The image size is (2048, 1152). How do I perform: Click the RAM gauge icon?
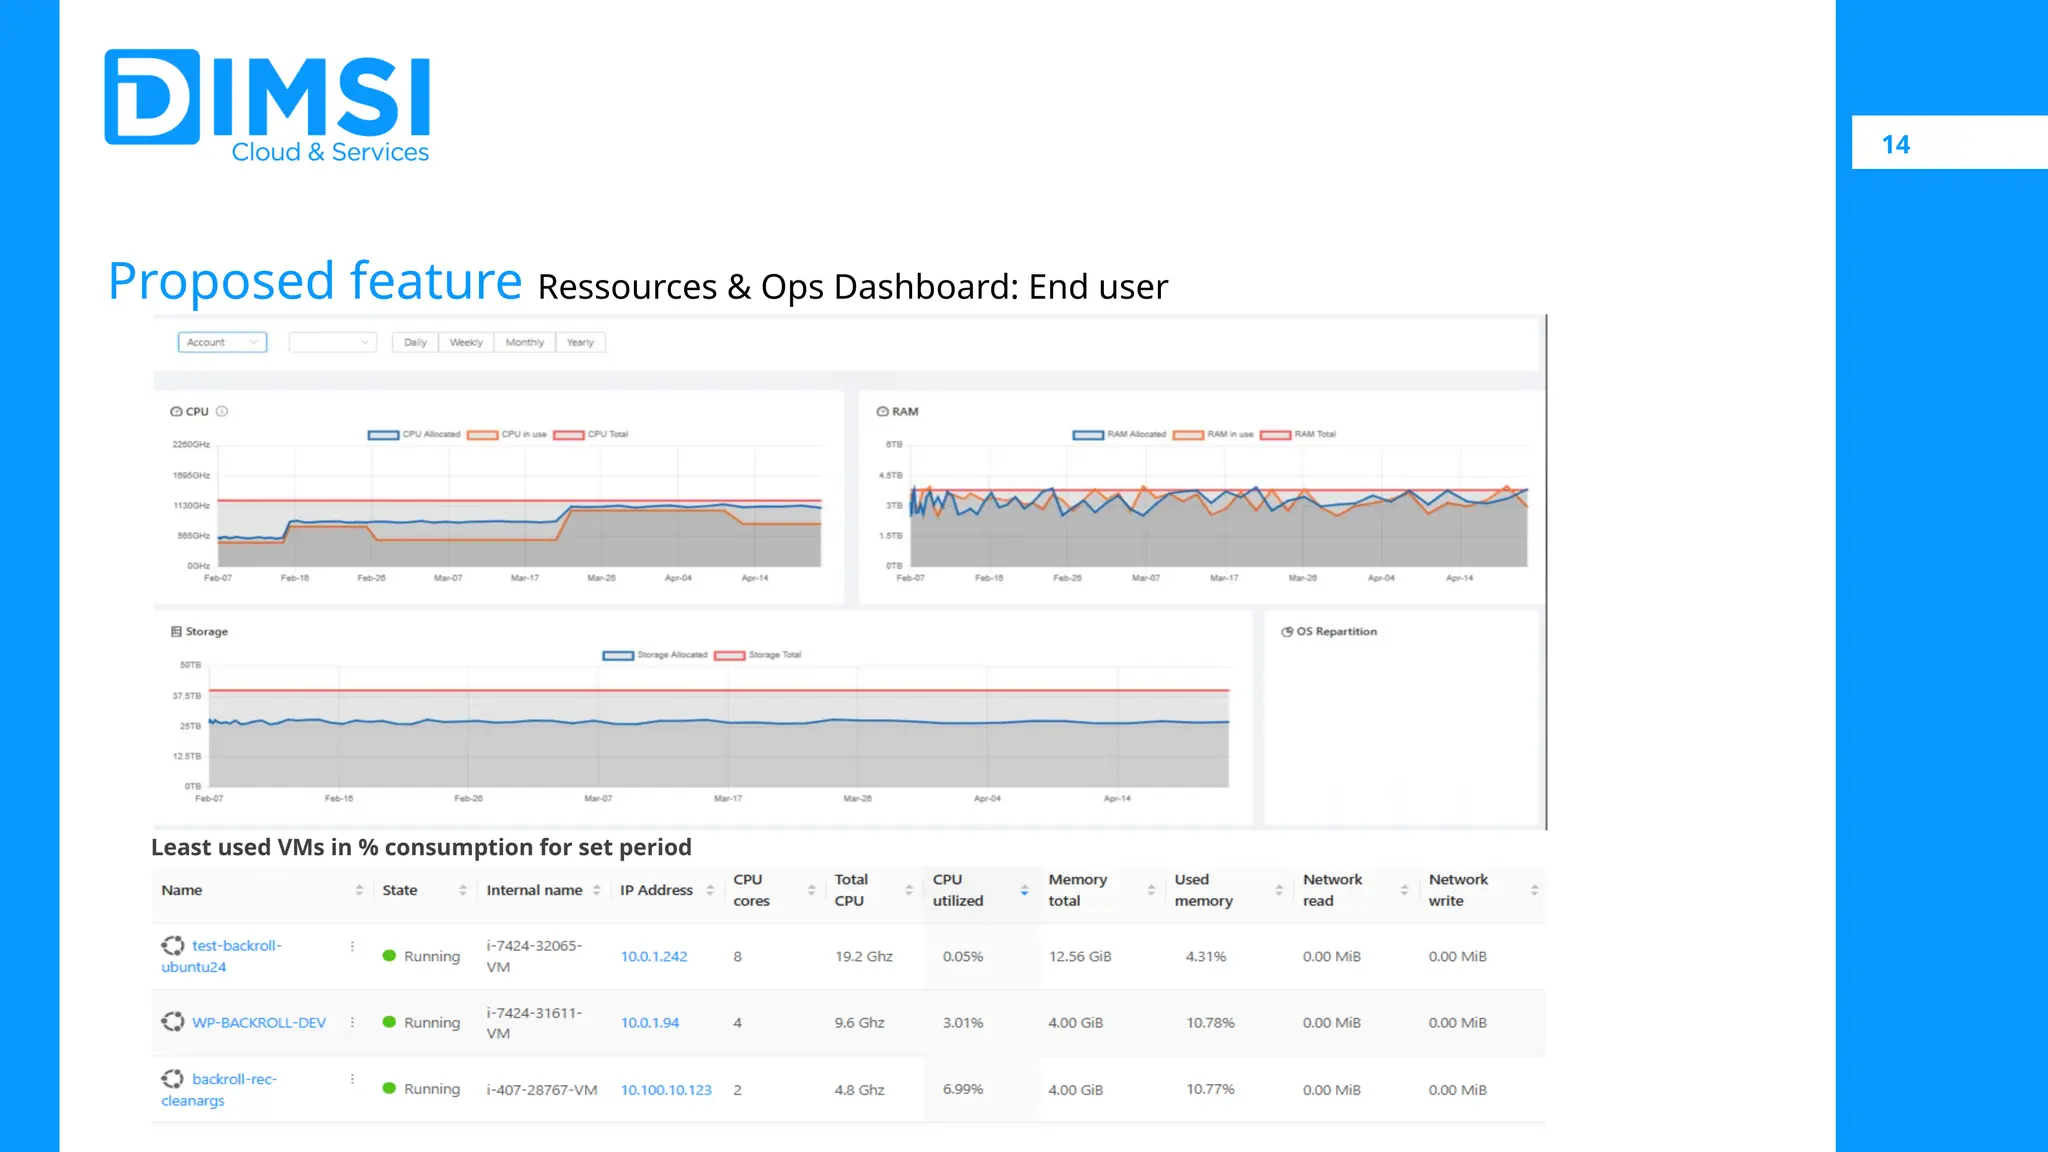[x=882, y=411]
